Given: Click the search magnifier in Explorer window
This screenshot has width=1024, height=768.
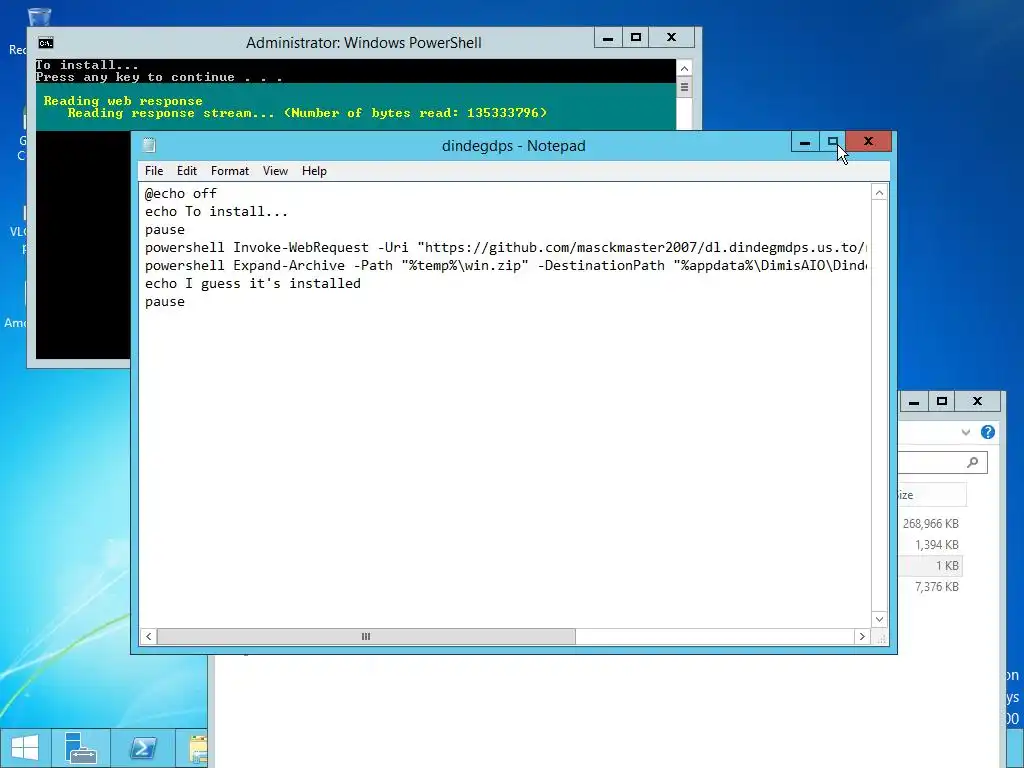Looking at the screenshot, I should tap(972, 462).
